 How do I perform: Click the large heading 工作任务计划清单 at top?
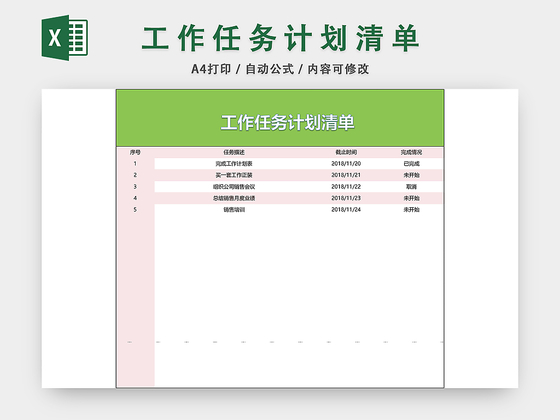280,38
